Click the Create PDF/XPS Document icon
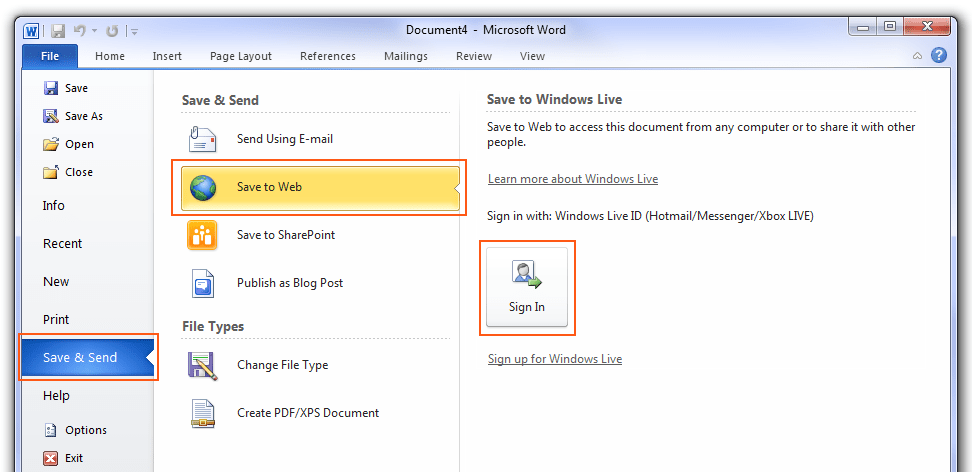The height and width of the screenshot is (472, 972). [203, 413]
